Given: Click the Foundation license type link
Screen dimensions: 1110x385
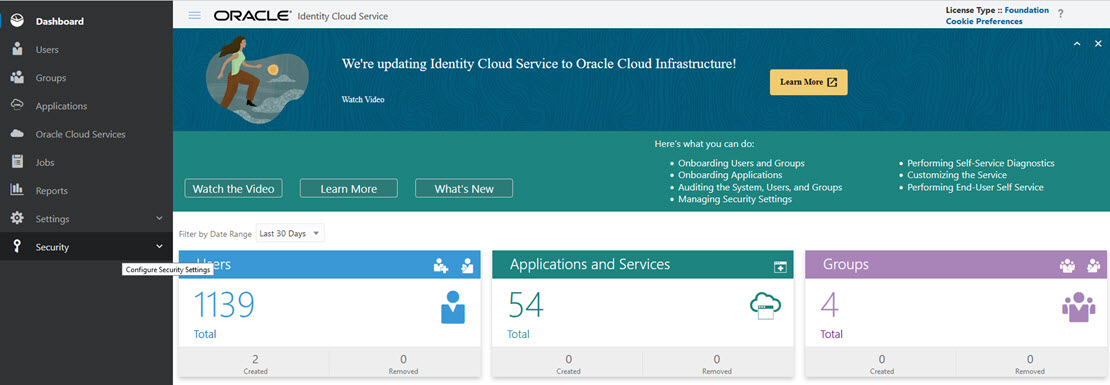Looking at the screenshot, I should click(1027, 11).
